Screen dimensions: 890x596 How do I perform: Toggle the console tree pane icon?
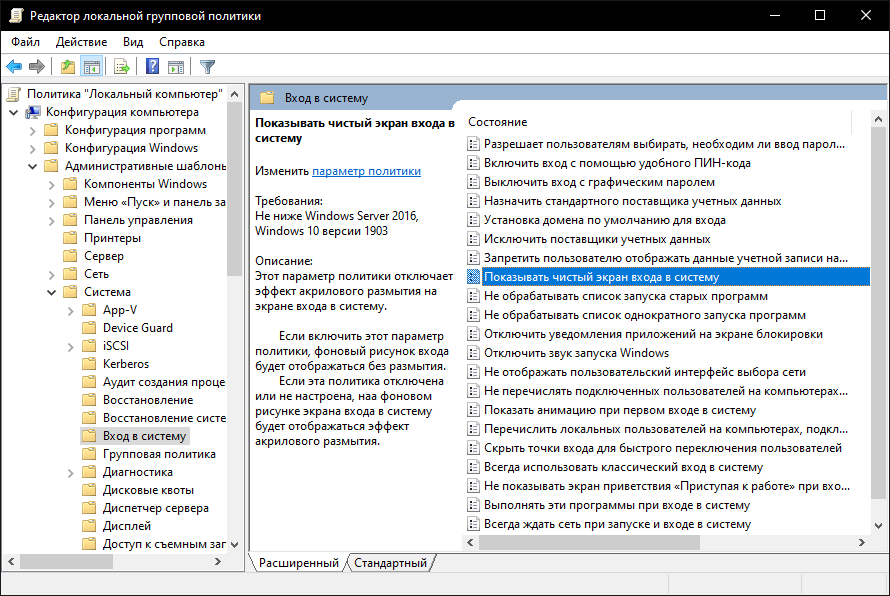(x=91, y=67)
